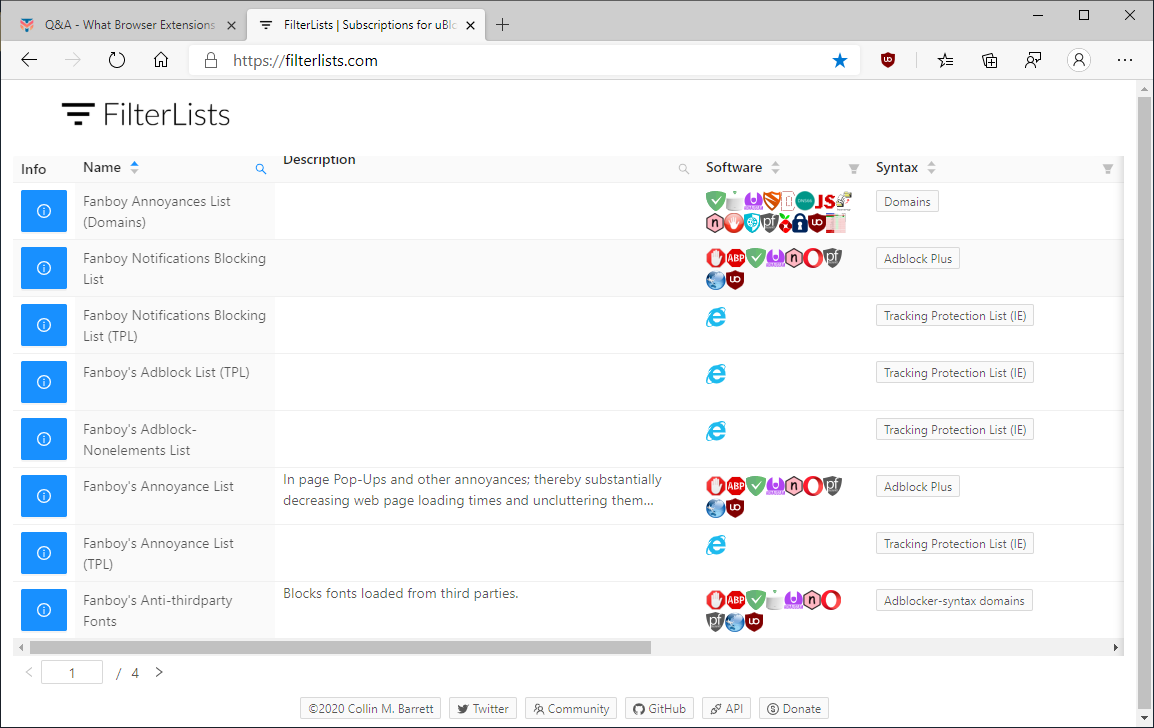Open info for Fanboy's Adblock List (TPL)
Screen dimensions: 1154x728
[x=43, y=382]
